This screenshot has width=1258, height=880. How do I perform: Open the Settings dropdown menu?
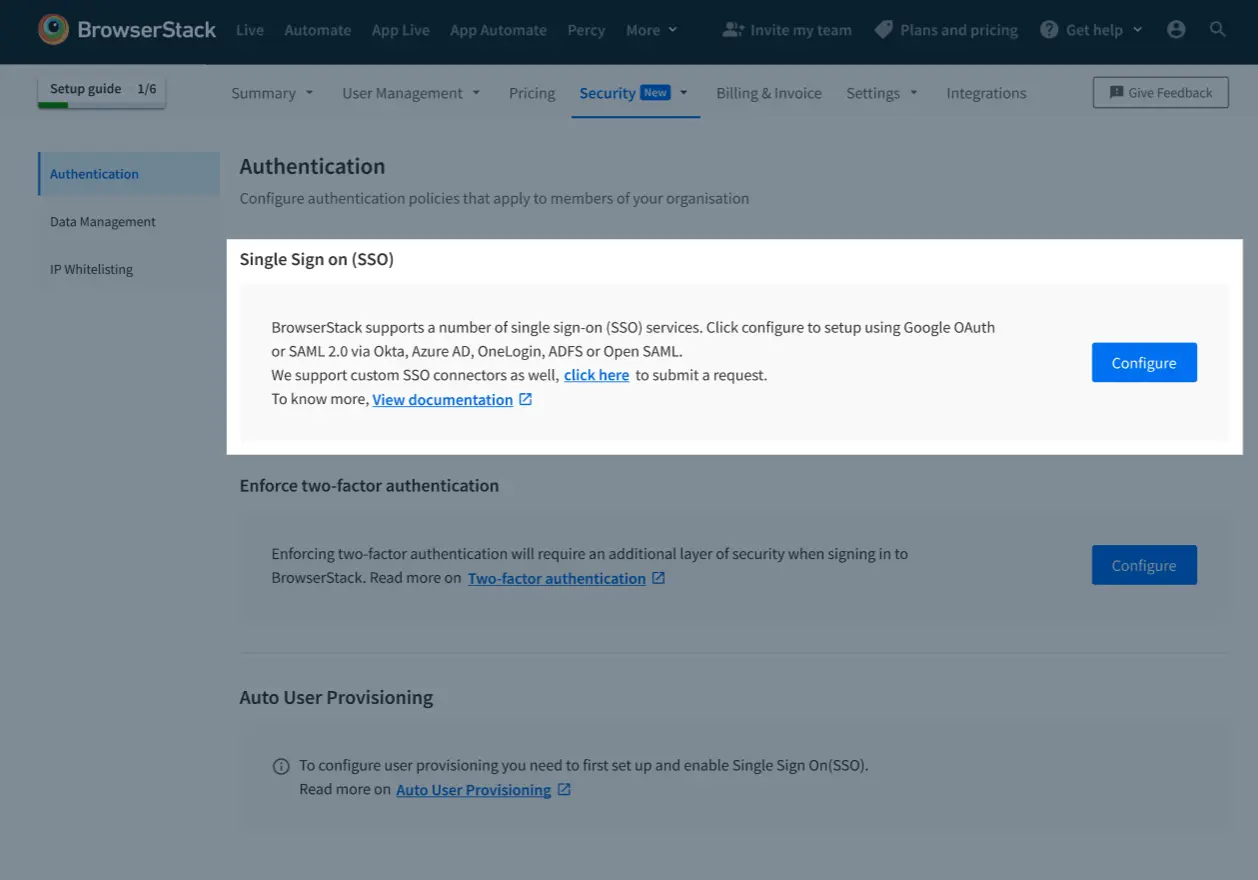[881, 93]
